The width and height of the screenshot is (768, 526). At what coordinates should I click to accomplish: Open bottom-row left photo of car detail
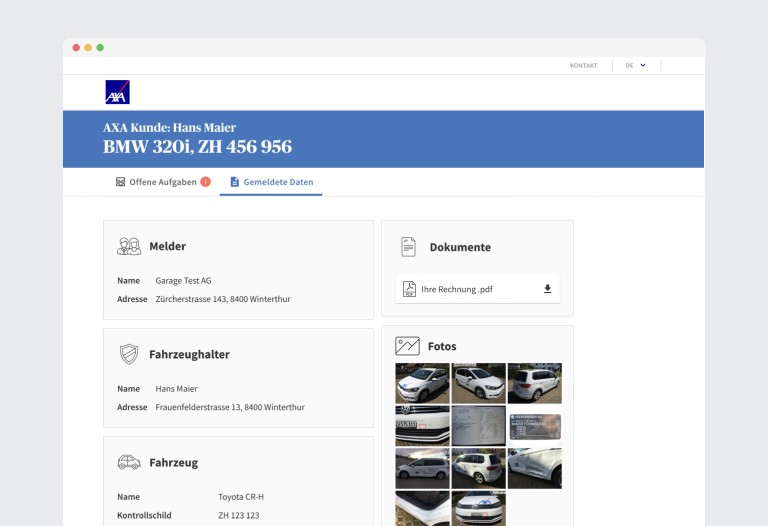[x=422, y=508]
